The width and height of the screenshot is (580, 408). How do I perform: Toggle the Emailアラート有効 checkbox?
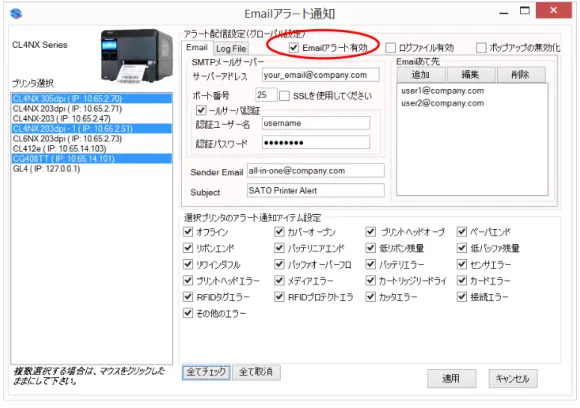(294, 48)
